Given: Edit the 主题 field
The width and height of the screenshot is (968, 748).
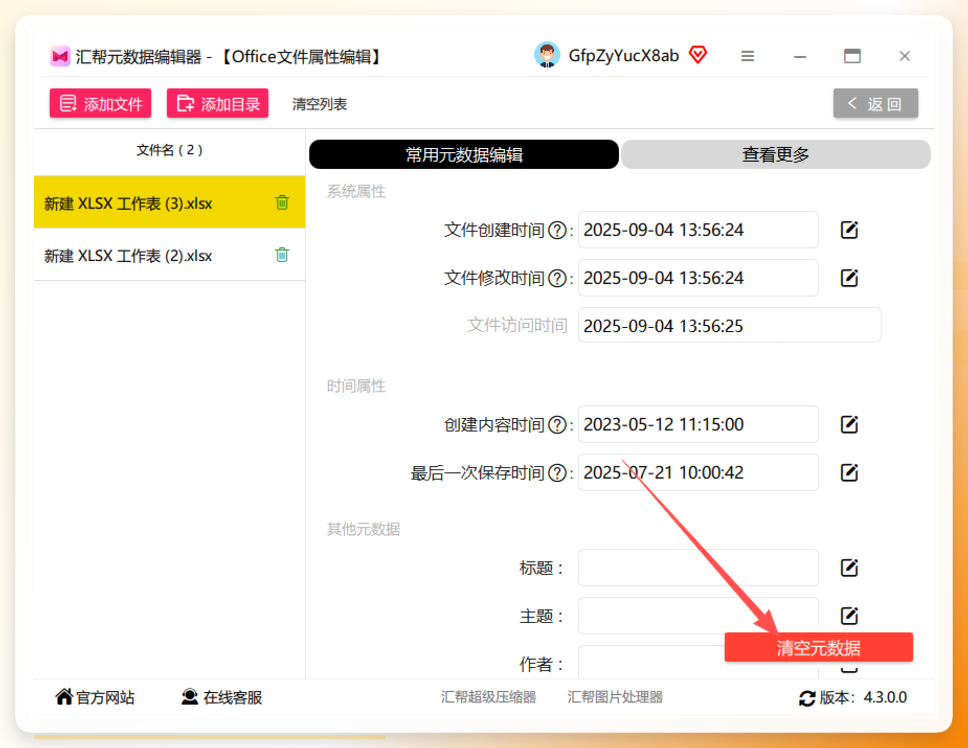Looking at the screenshot, I should tap(849, 615).
